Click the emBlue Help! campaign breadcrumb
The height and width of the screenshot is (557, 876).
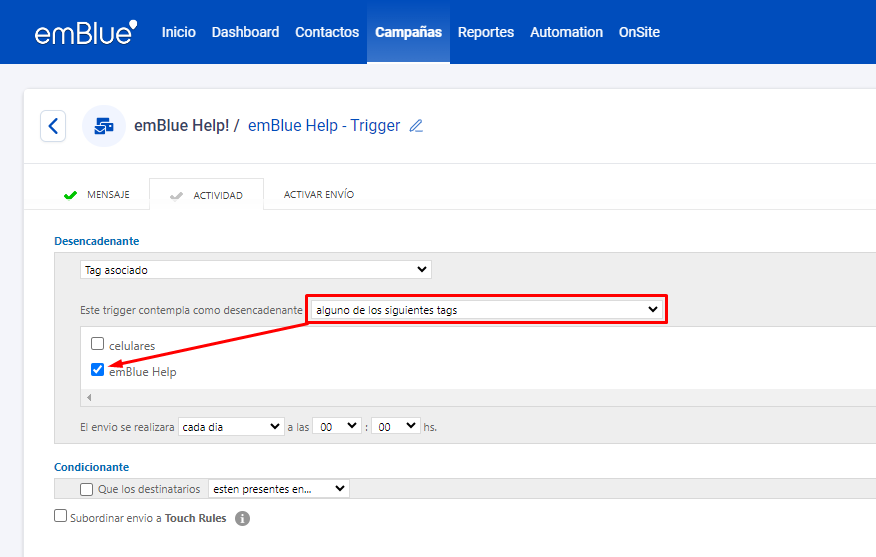click(x=182, y=126)
